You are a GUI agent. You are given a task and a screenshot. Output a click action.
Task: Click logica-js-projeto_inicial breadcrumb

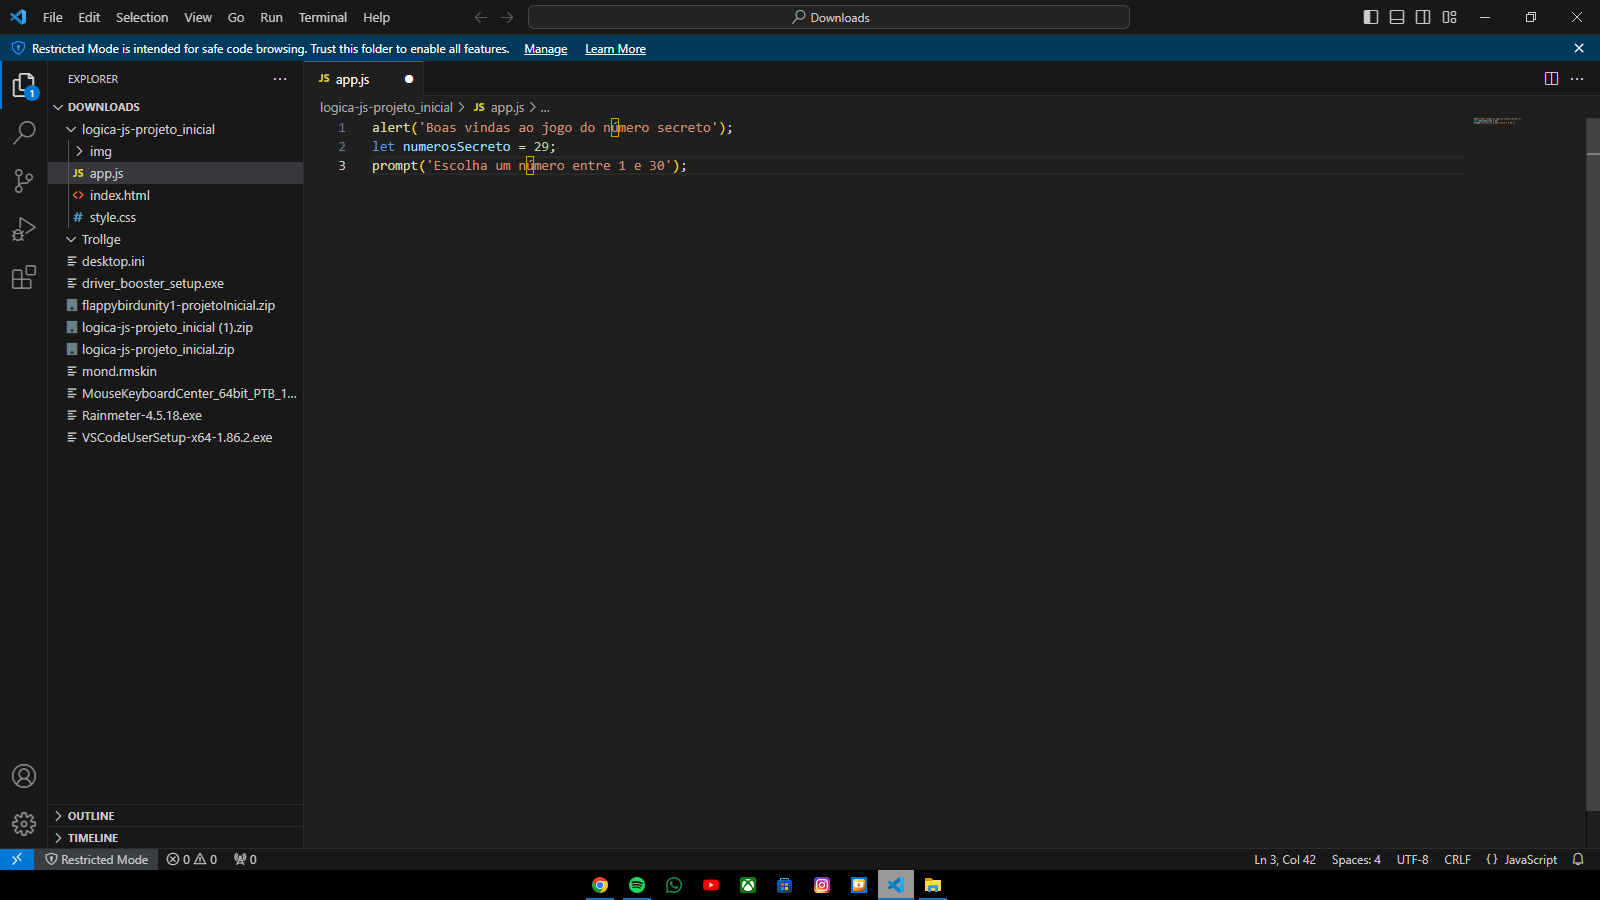[x=386, y=107]
